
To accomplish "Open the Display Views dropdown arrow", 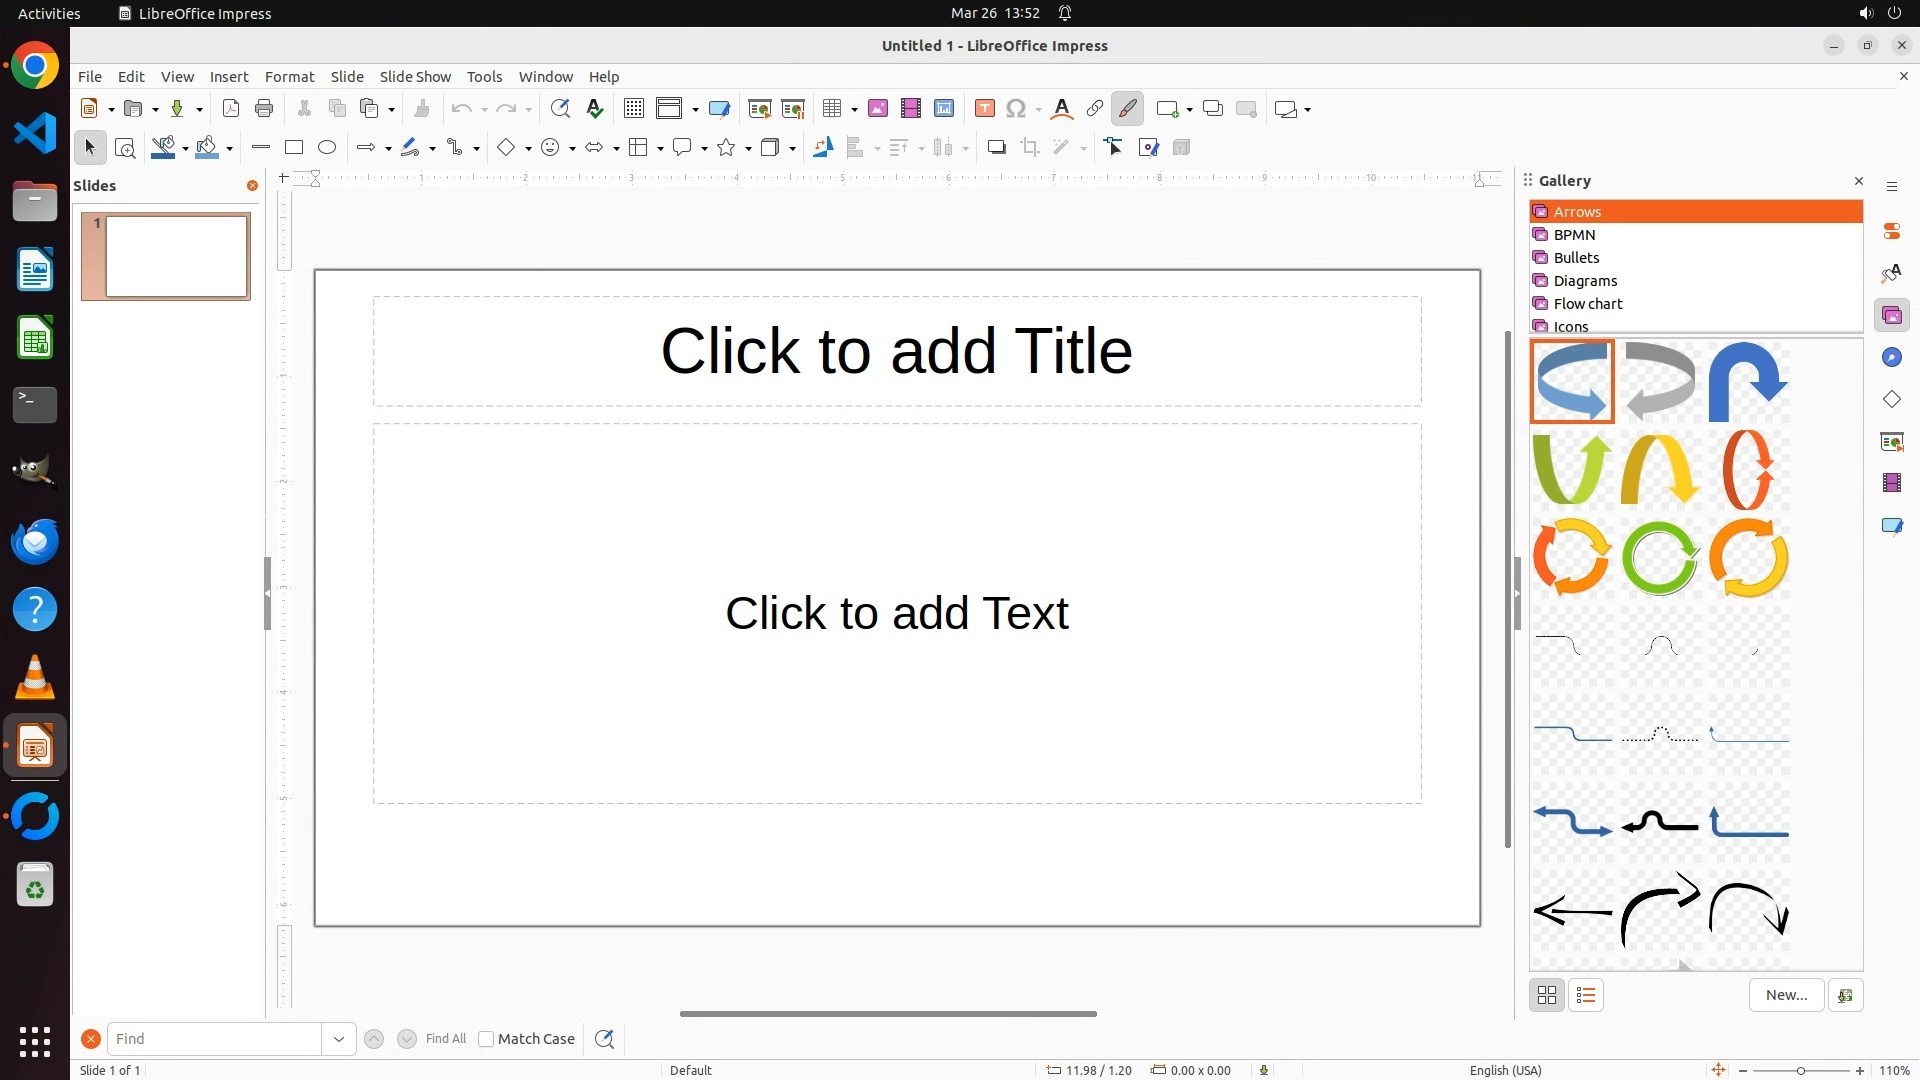I will [695, 109].
